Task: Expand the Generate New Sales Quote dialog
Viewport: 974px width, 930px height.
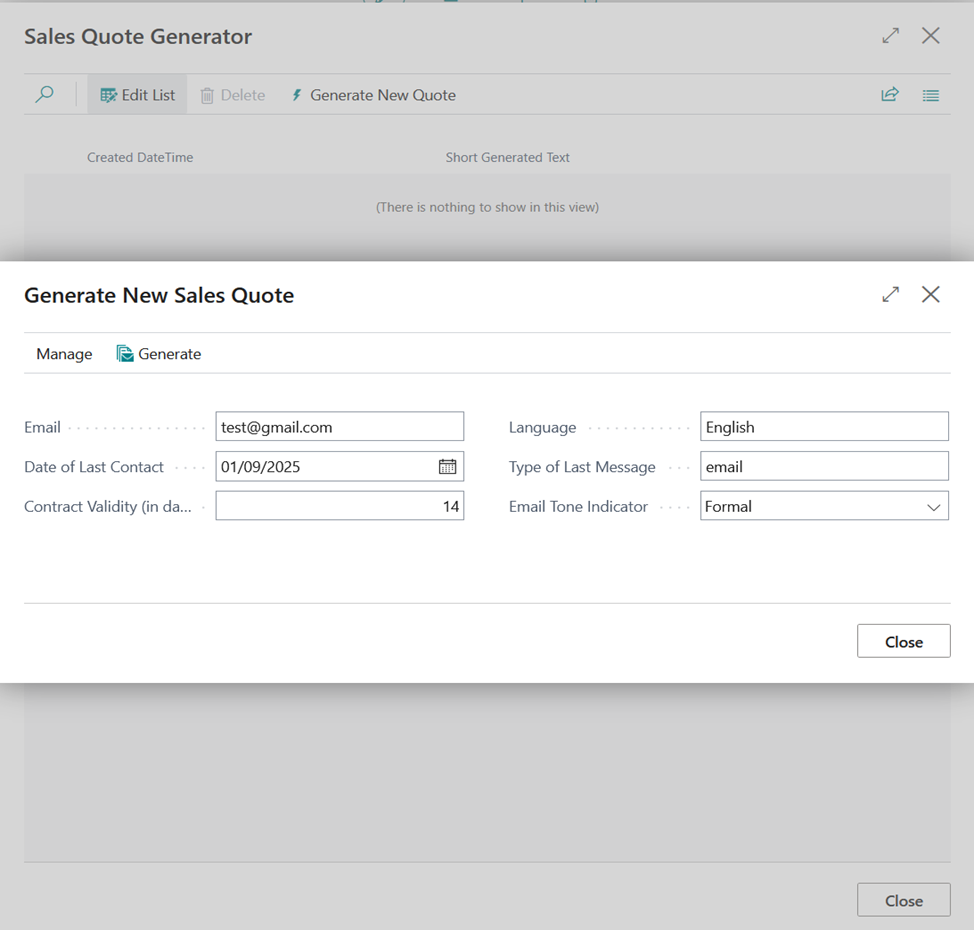Action: pos(890,294)
